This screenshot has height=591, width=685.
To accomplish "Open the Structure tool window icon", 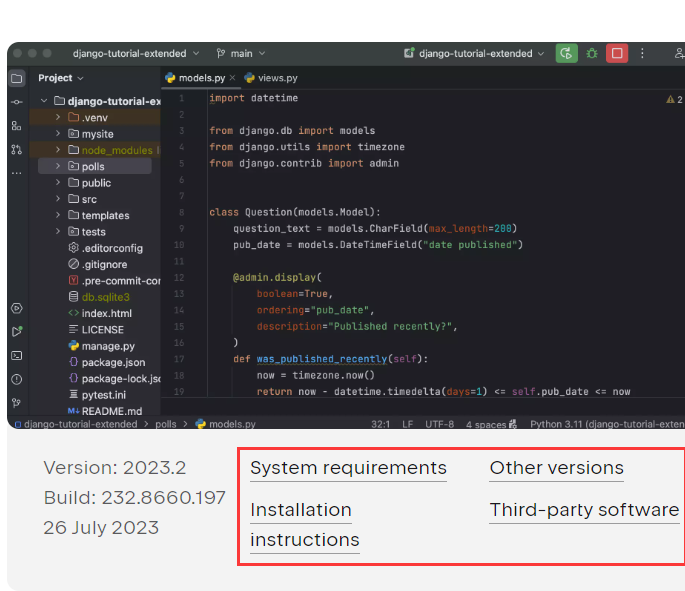I will (x=17, y=126).
